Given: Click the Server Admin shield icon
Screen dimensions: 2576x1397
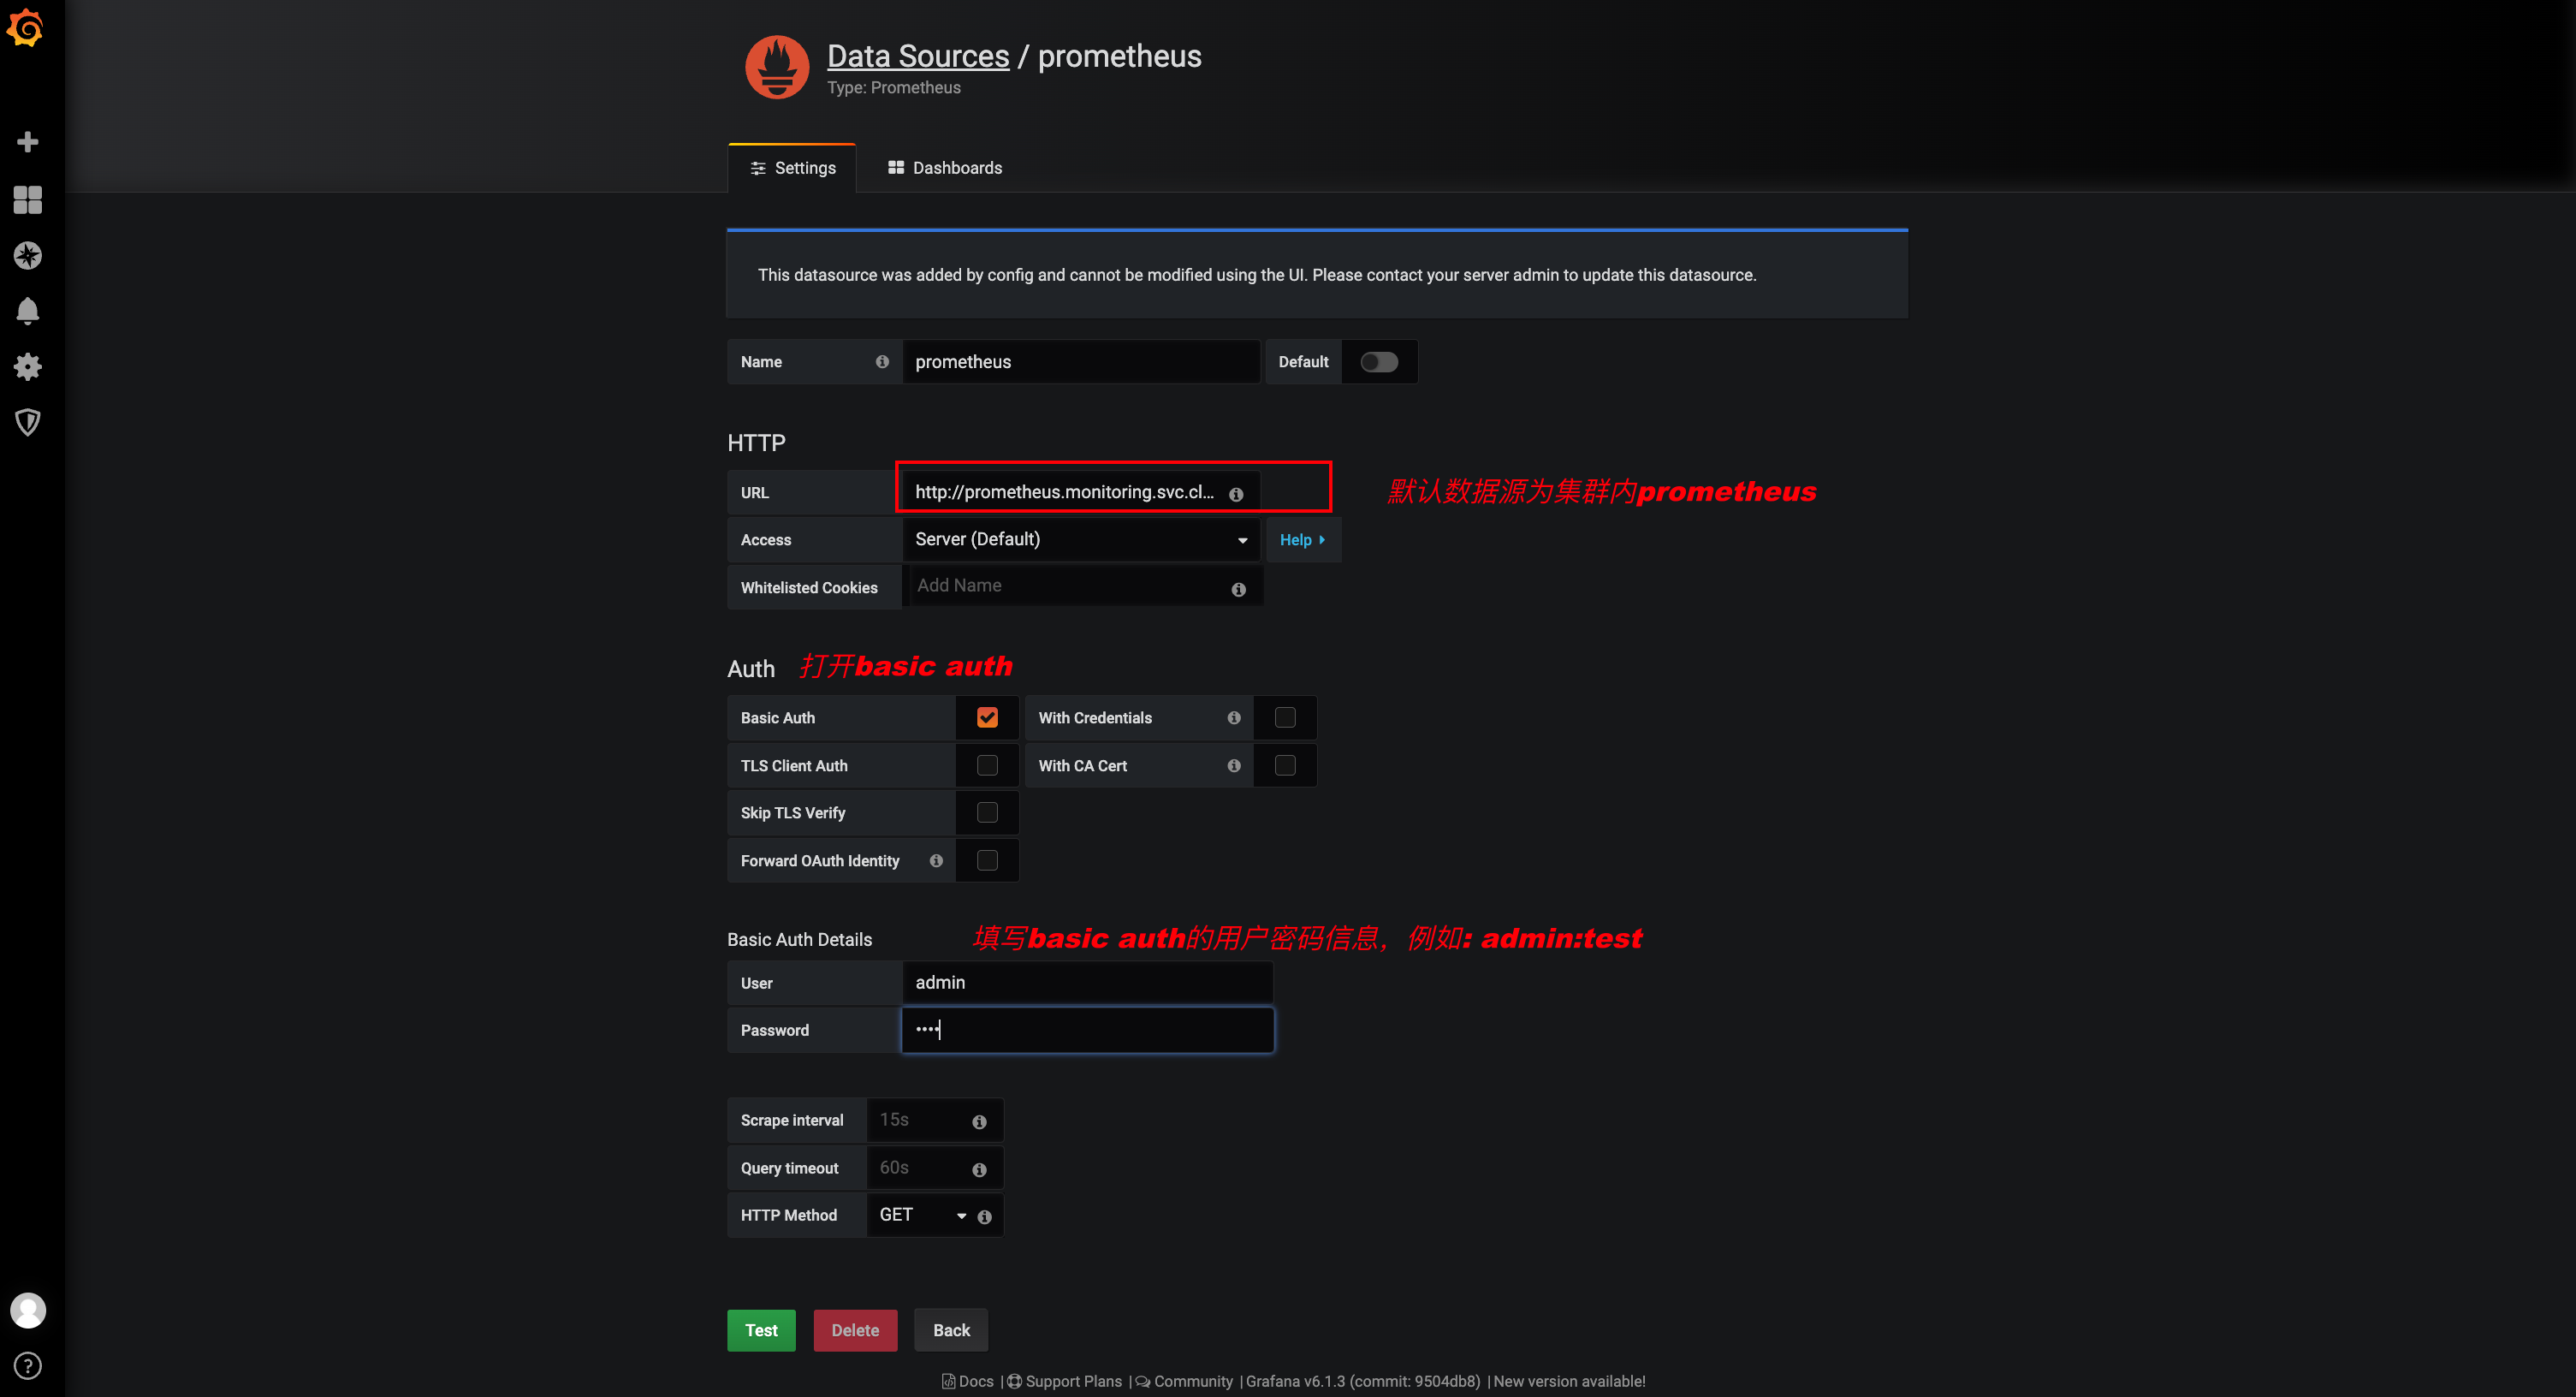Looking at the screenshot, I should [x=27, y=422].
